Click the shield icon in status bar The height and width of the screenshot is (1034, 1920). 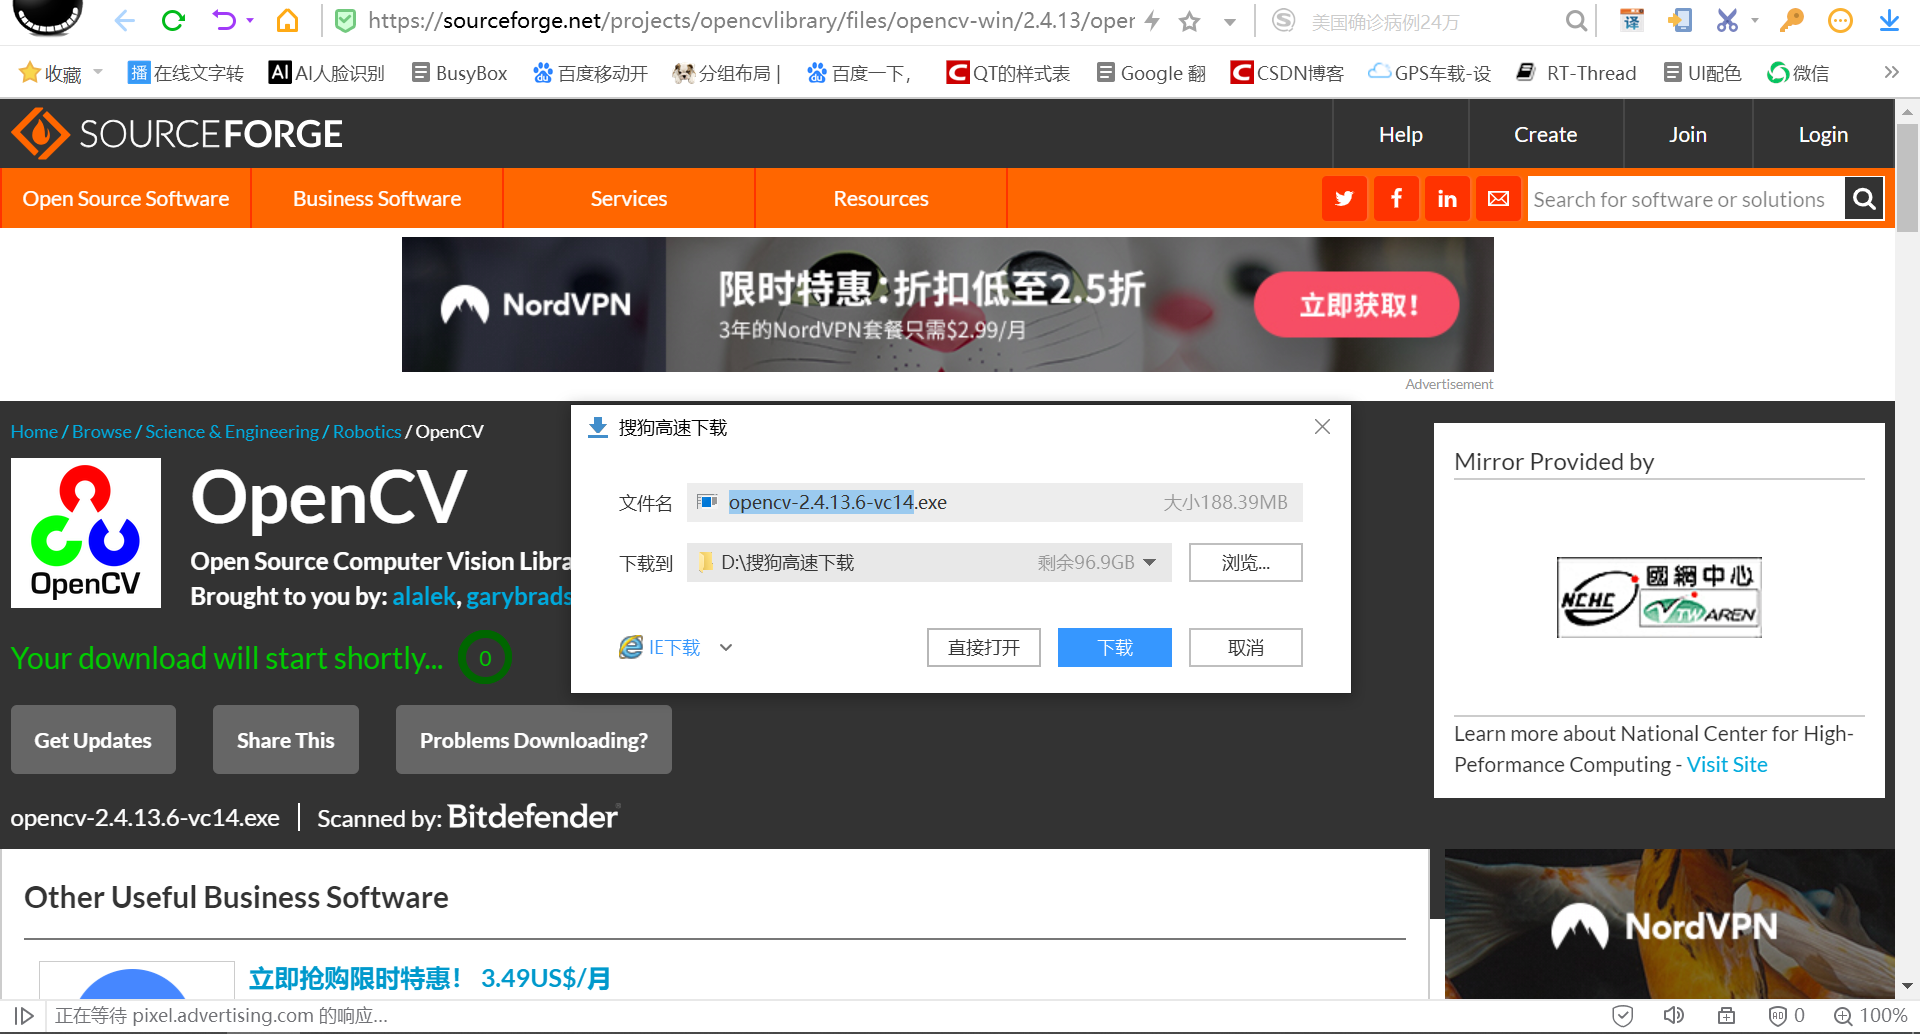pos(1623,1016)
